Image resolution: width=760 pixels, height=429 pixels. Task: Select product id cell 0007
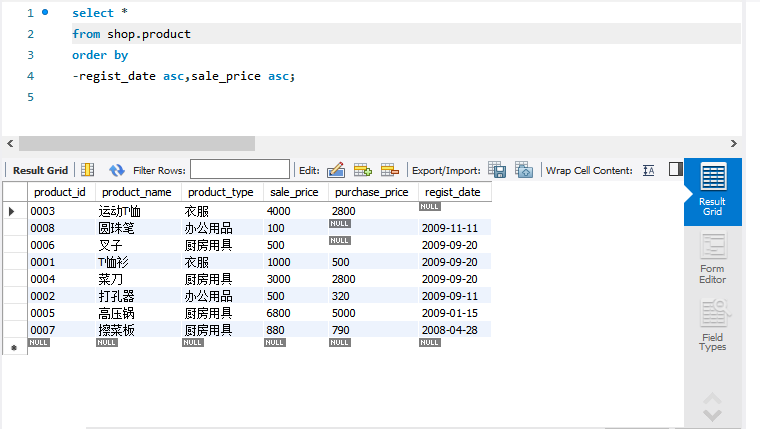click(62, 330)
